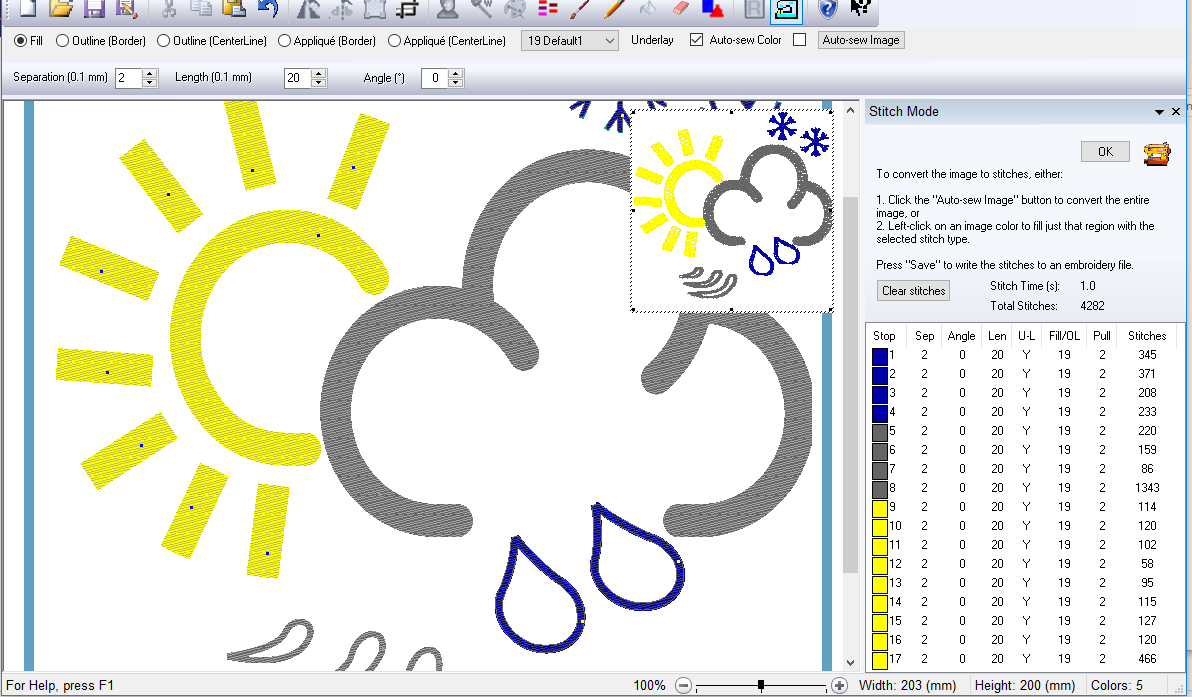Select the blue color swatch for stop 1
This screenshot has width=1192, height=697.
(880, 355)
